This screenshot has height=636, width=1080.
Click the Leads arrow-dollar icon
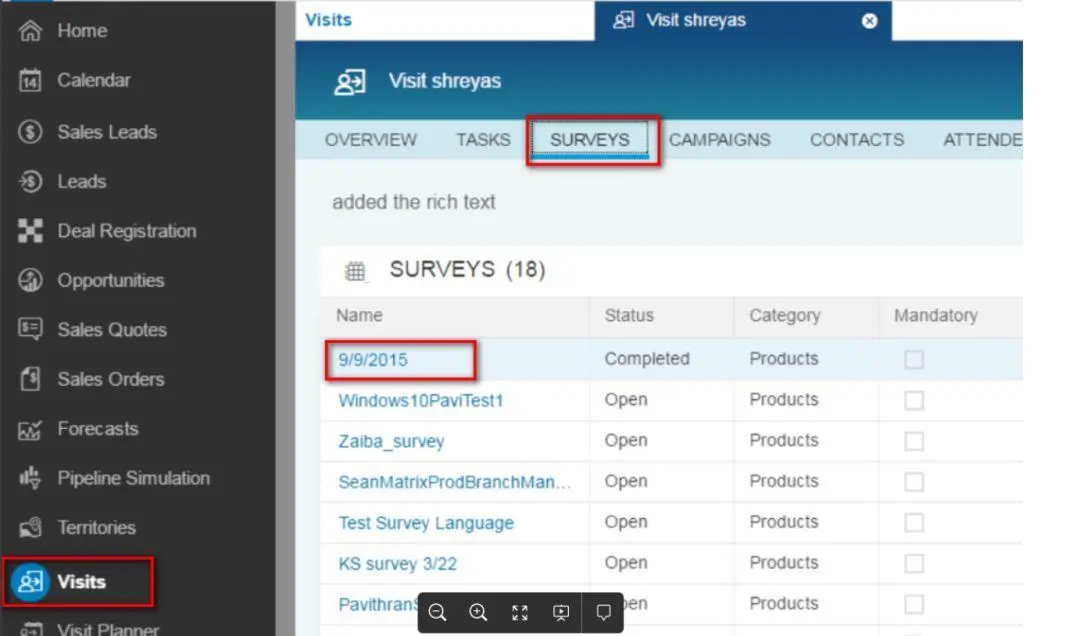30,181
